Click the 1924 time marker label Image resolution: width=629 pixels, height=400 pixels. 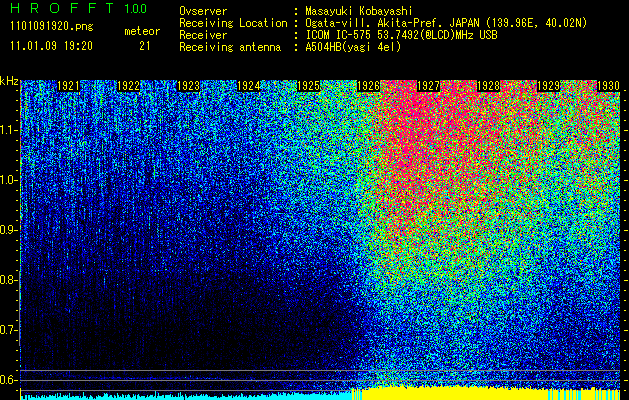click(x=248, y=86)
